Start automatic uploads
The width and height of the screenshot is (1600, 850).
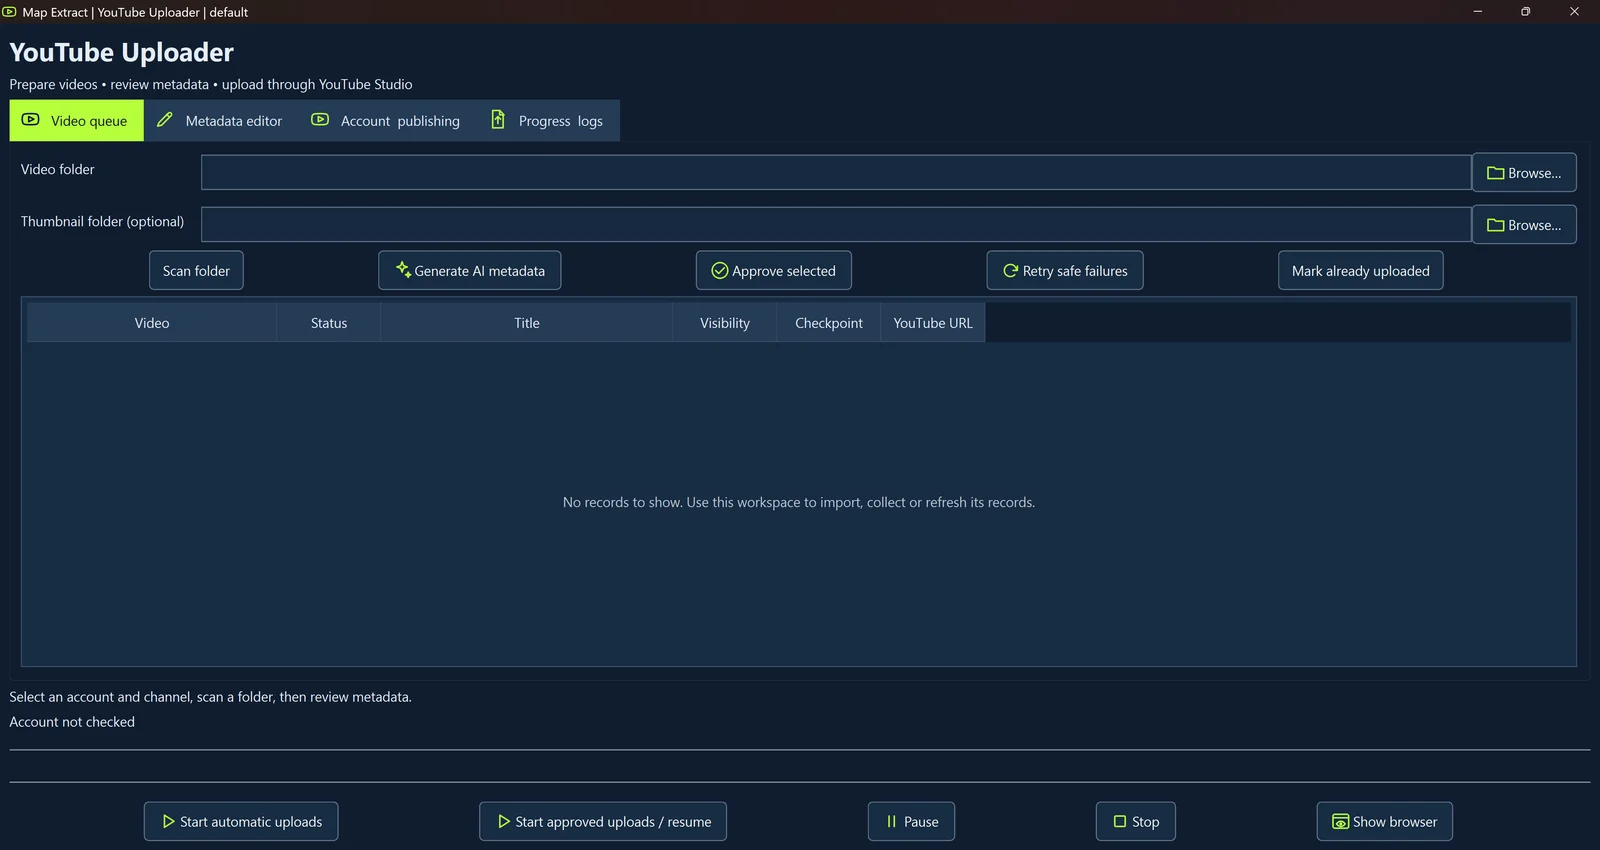coord(241,821)
